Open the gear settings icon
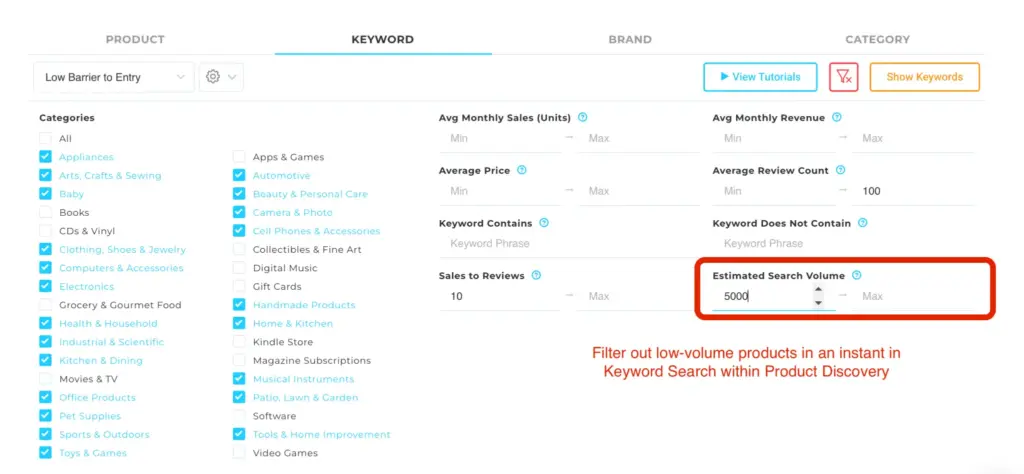The width and height of the screenshot is (1024, 474). (213, 77)
